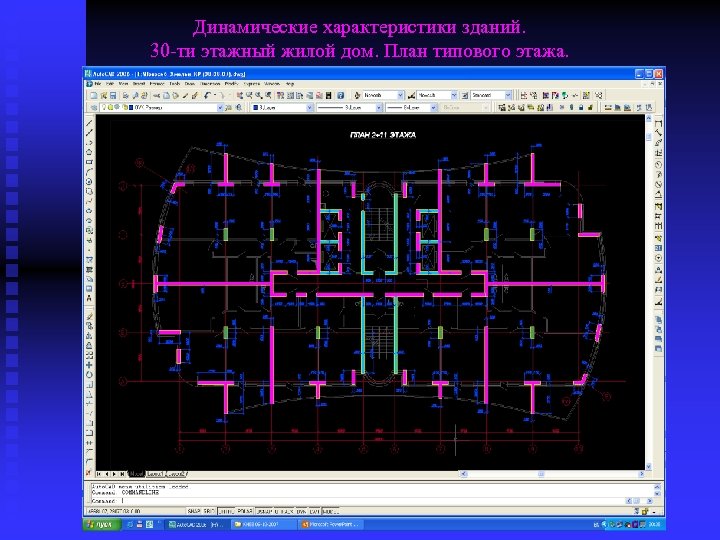
Task: Save the drawing with the floppy icon
Action: [x=112, y=95]
